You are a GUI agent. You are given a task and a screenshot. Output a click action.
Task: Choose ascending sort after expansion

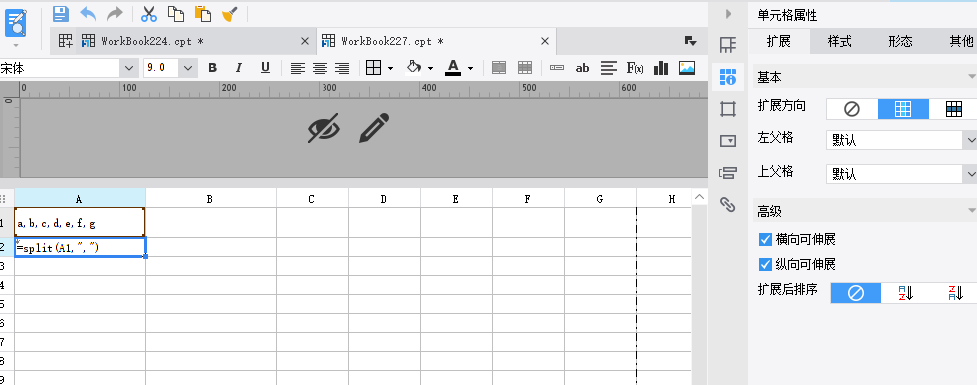click(x=905, y=293)
